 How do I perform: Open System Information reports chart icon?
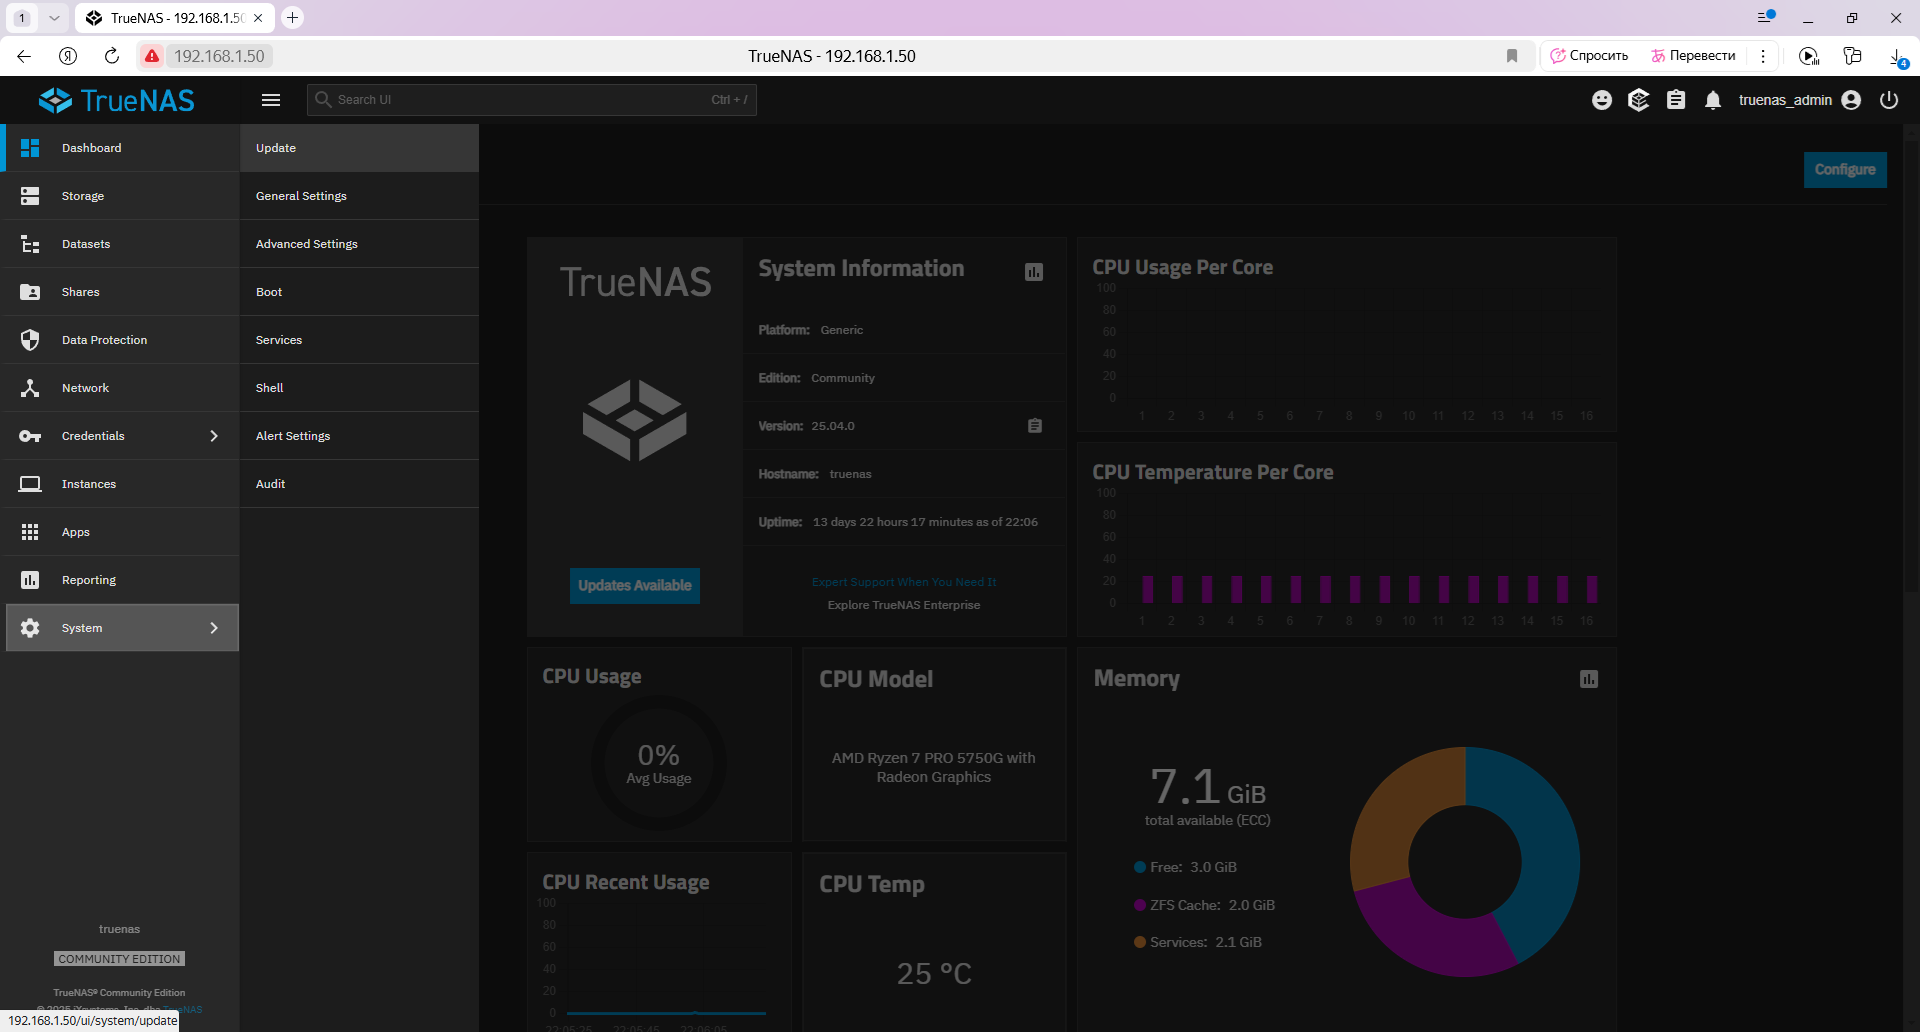pos(1034,272)
